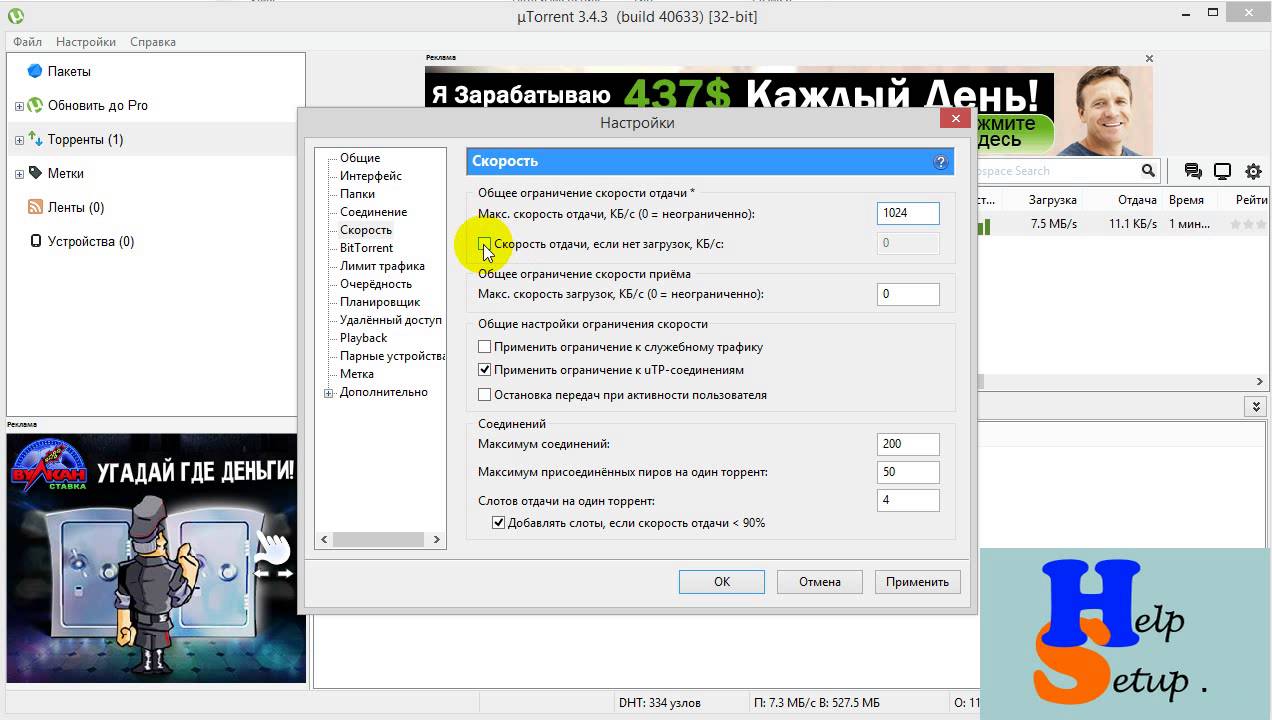The image size is (1272, 720).
Task: Click the Vulkan casino advertisement image
Action: [x=156, y=558]
